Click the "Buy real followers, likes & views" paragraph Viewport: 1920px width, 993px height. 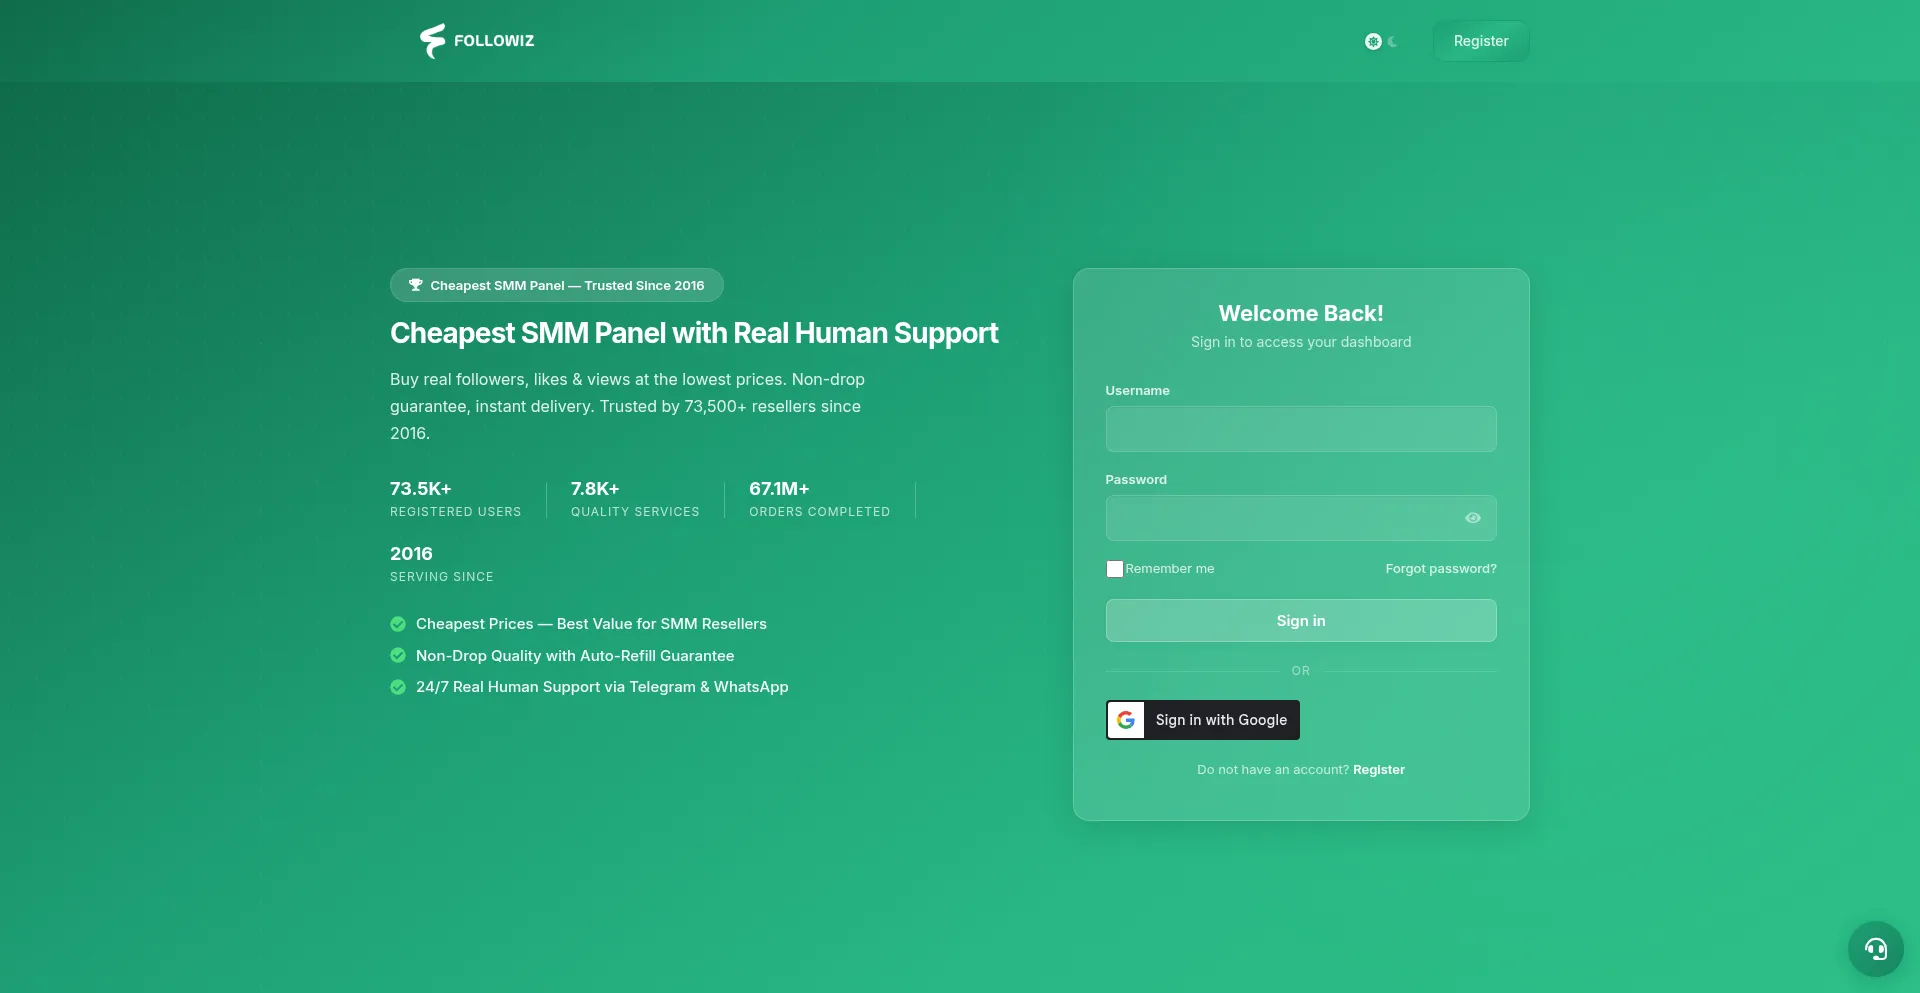pyautogui.click(x=627, y=406)
